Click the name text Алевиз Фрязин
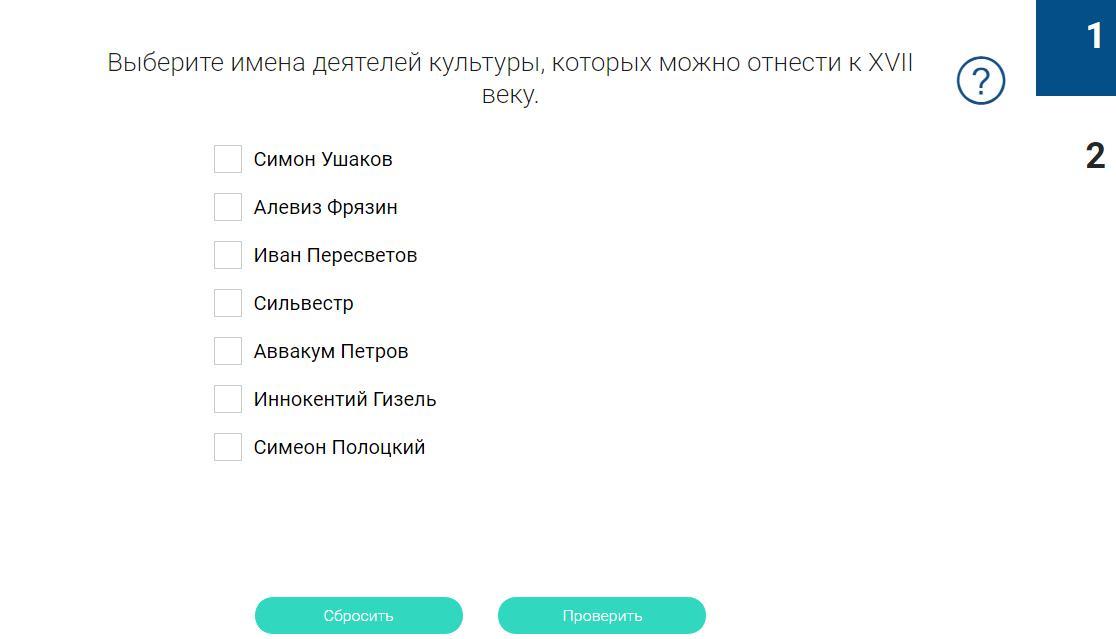This screenshot has width=1116, height=639. click(x=325, y=207)
